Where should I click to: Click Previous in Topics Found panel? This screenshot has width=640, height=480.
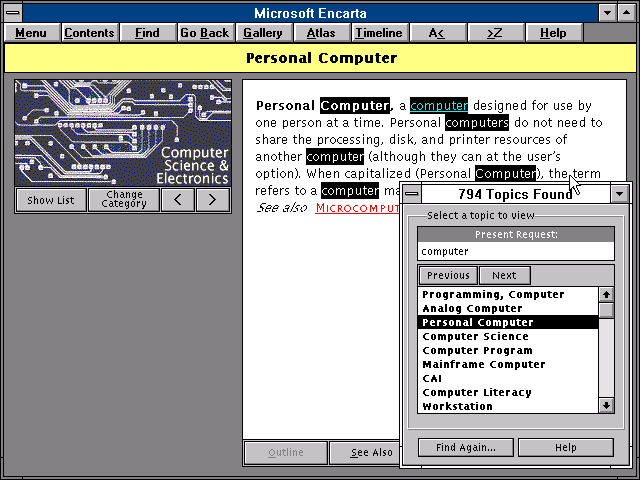pyautogui.click(x=448, y=276)
